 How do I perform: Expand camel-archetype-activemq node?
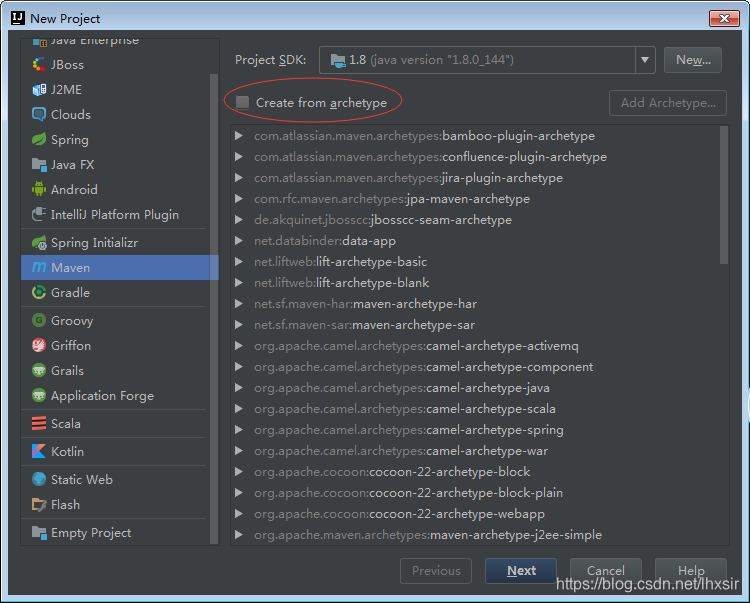239,346
